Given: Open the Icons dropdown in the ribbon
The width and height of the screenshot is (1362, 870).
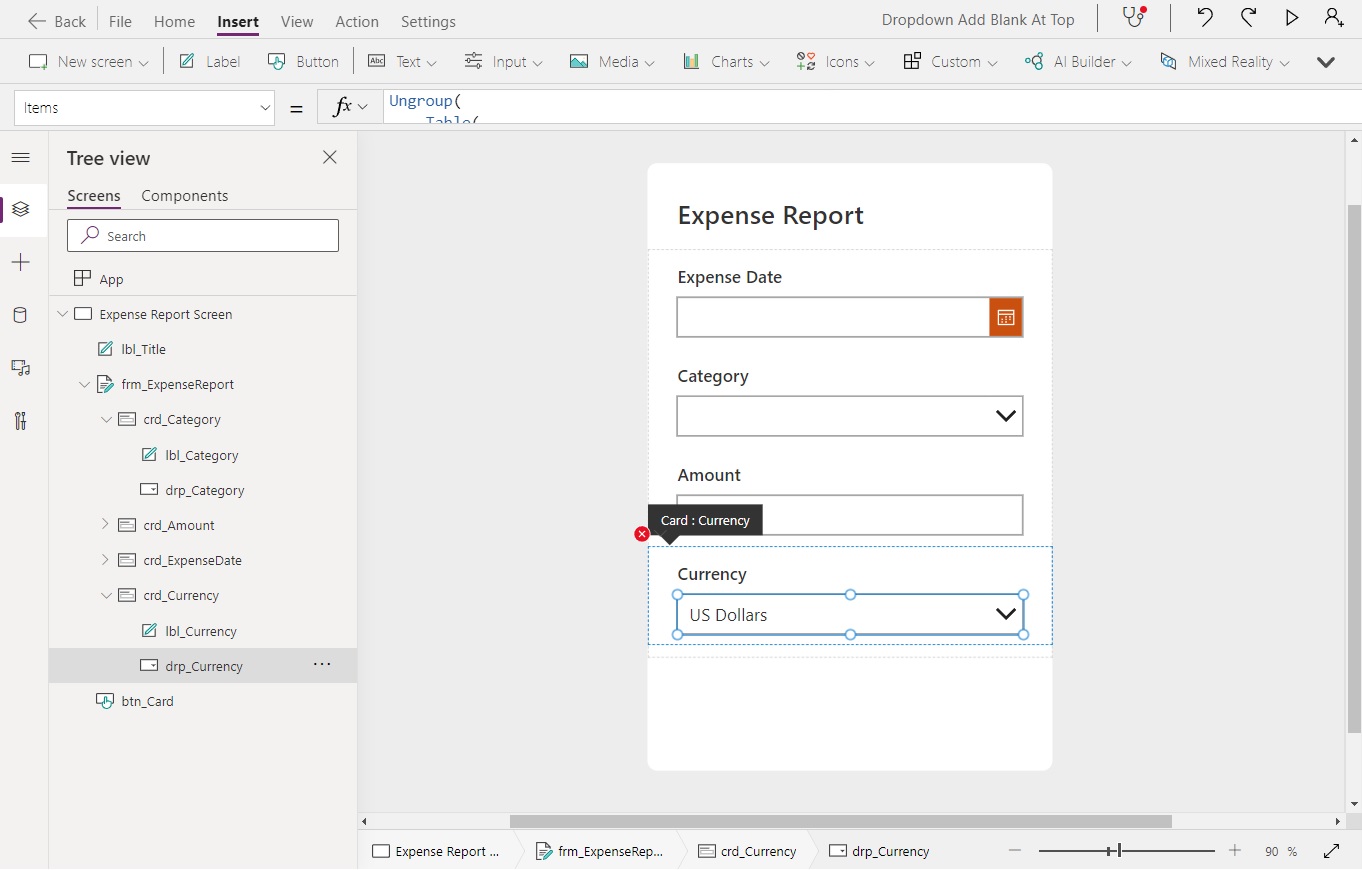Looking at the screenshot, I should tap(835, 61).
